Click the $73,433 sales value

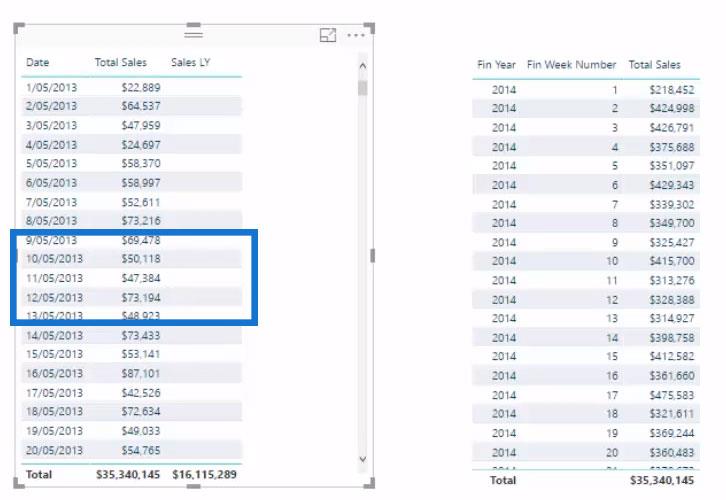141,336
